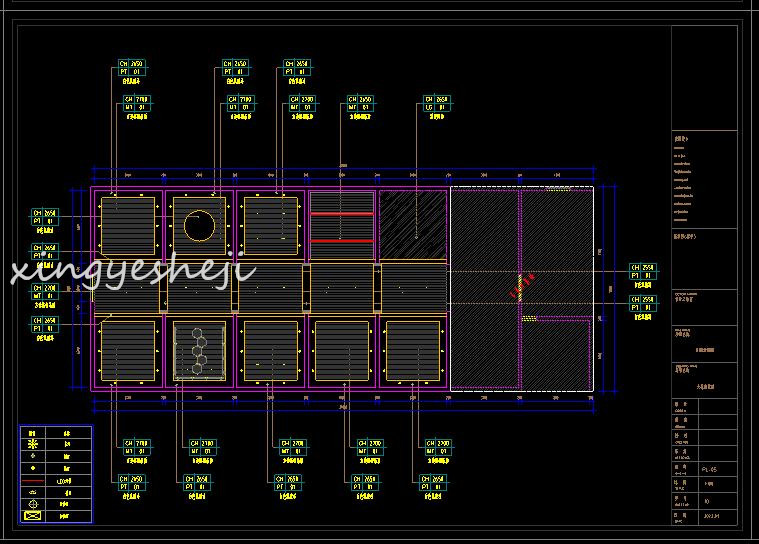The width and height of the screenshot is (759, 544).
Task: Click the xingyesheji watermark text
Action: click(132, 270)
